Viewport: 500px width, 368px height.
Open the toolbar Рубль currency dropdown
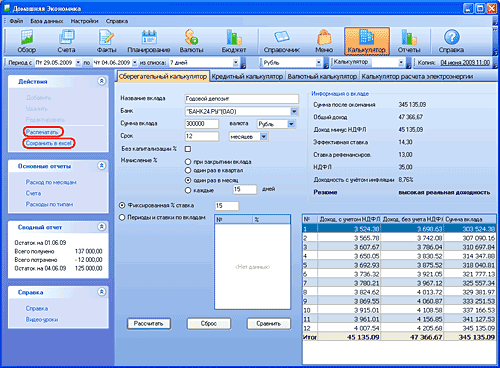(x=319, y=62)
